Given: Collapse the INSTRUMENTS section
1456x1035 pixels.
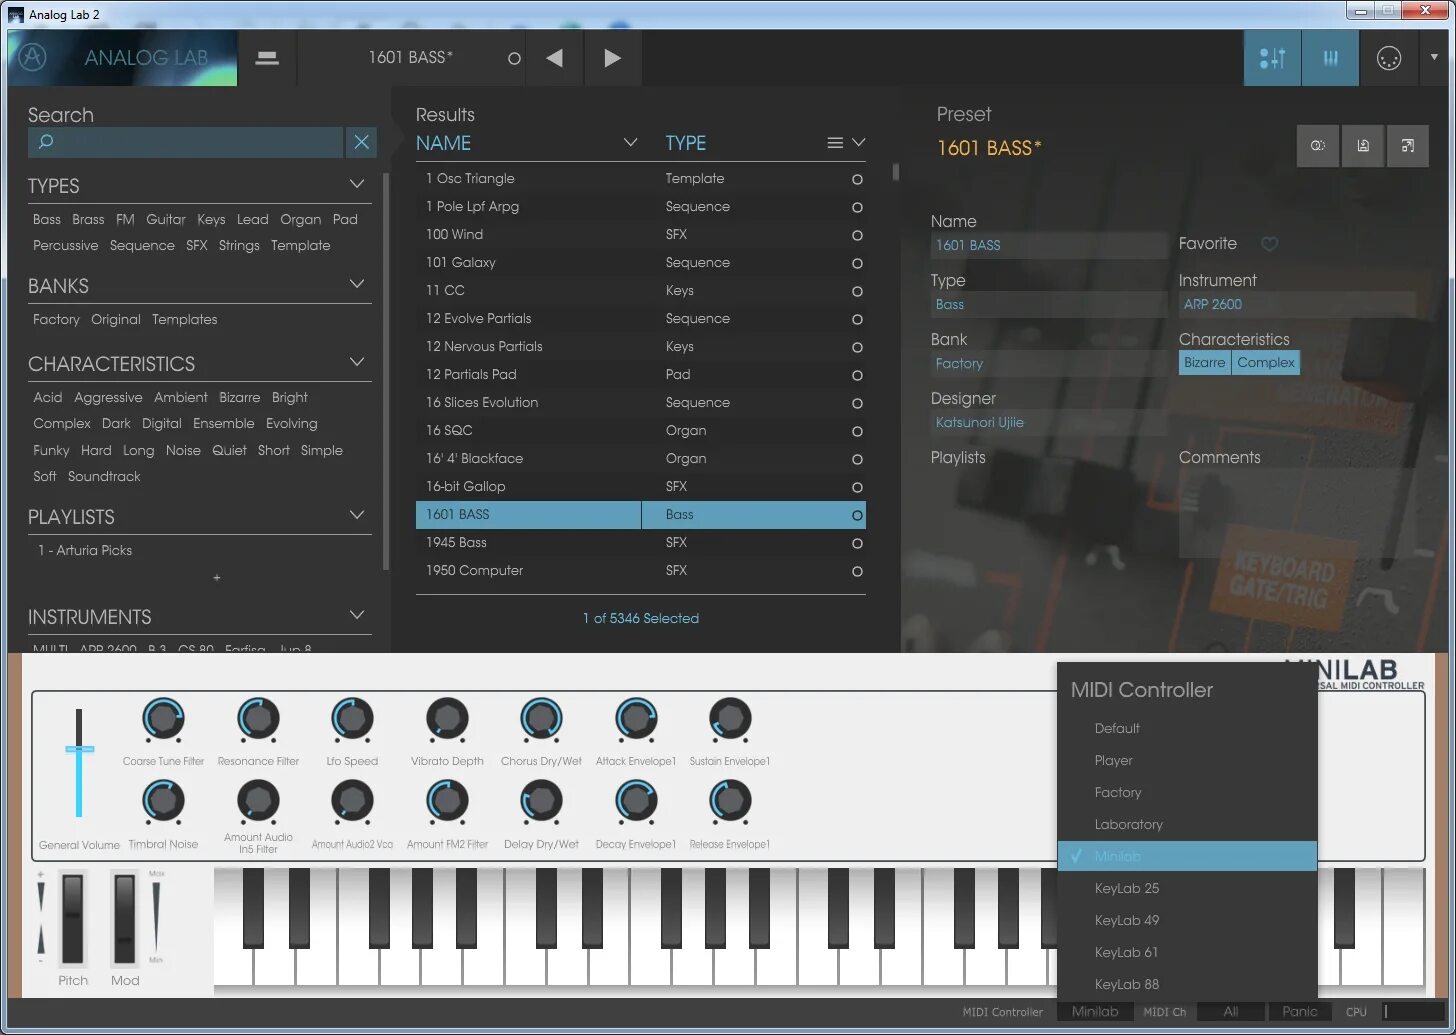Looking at the screenshot, I should [x=357, y=615].
